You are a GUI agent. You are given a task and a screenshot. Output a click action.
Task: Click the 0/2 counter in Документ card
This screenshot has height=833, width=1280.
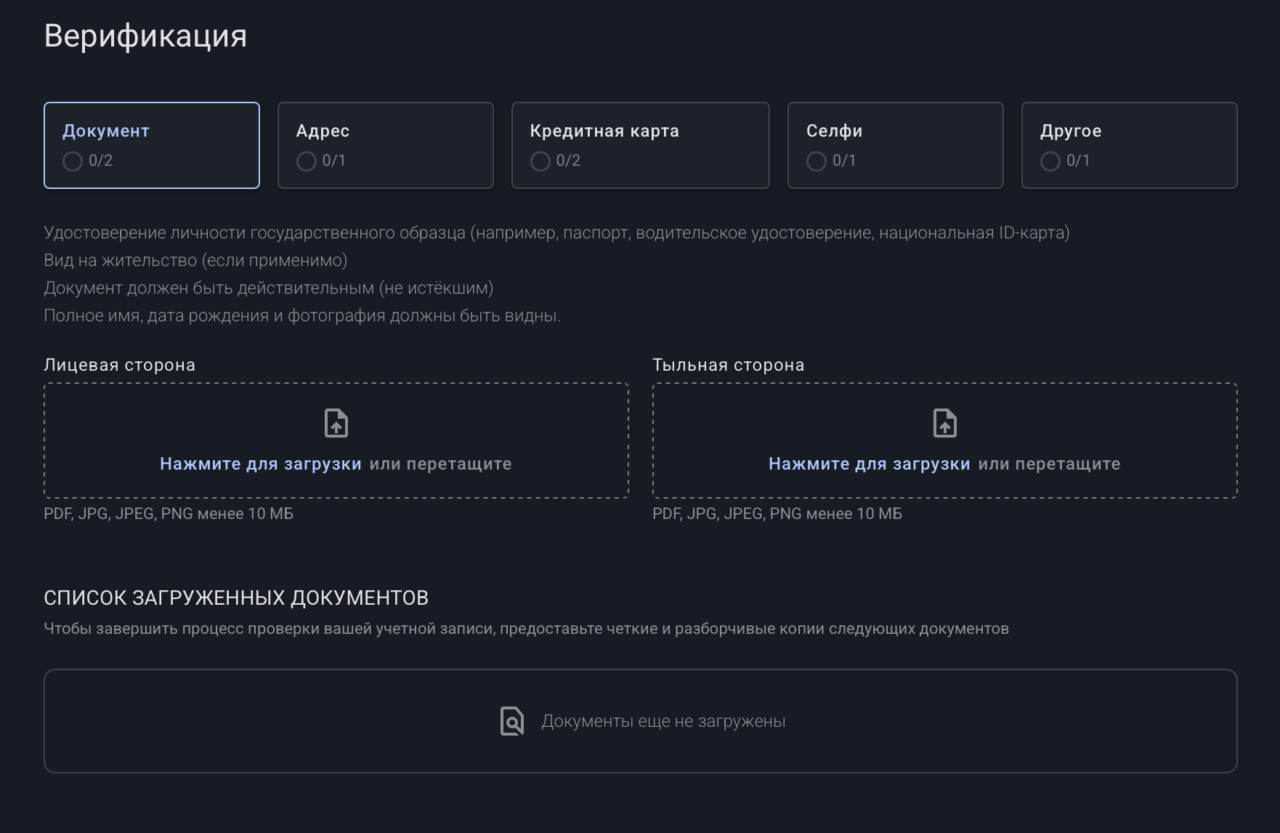[x=101, y=161]
